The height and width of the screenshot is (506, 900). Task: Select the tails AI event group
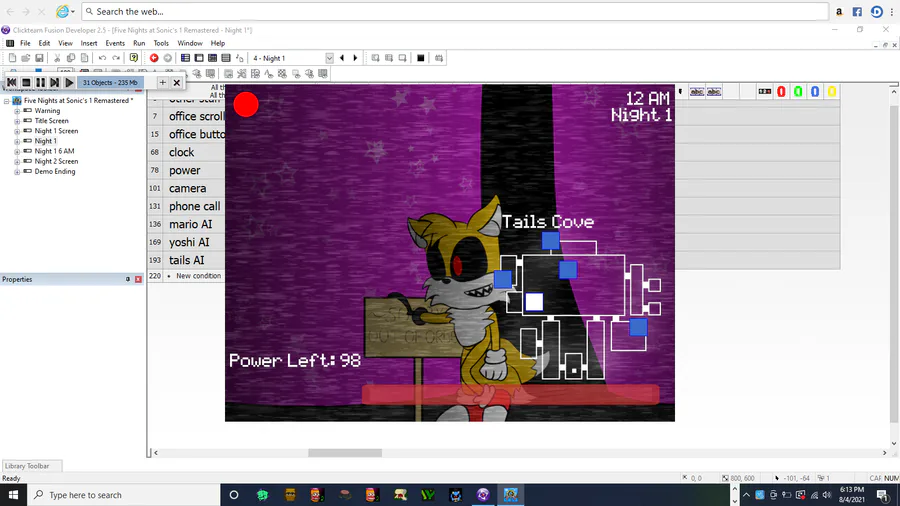point(187,260)
